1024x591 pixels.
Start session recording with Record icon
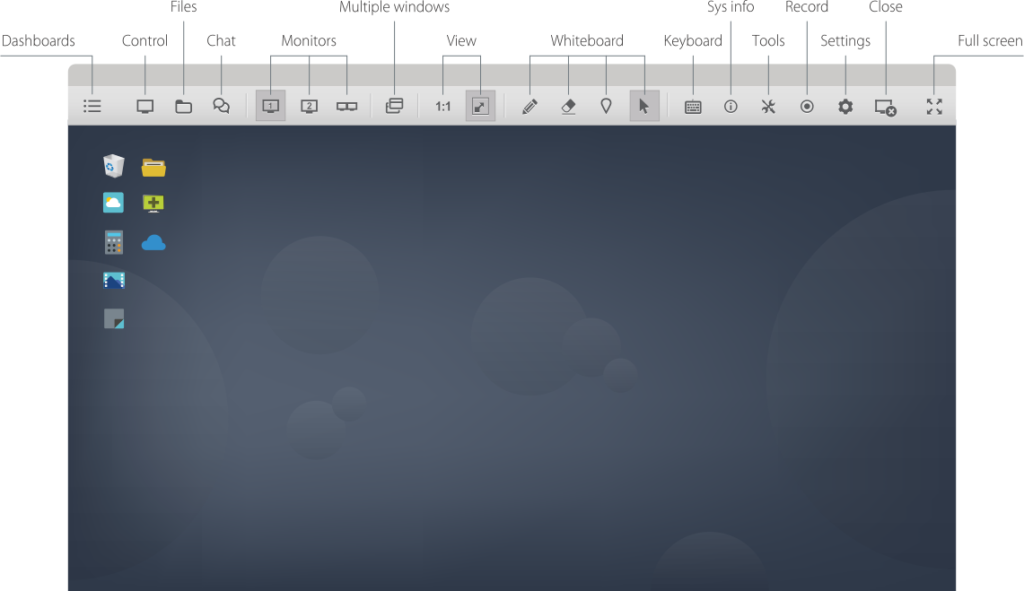pyautogui.click(x=807, y=106)
